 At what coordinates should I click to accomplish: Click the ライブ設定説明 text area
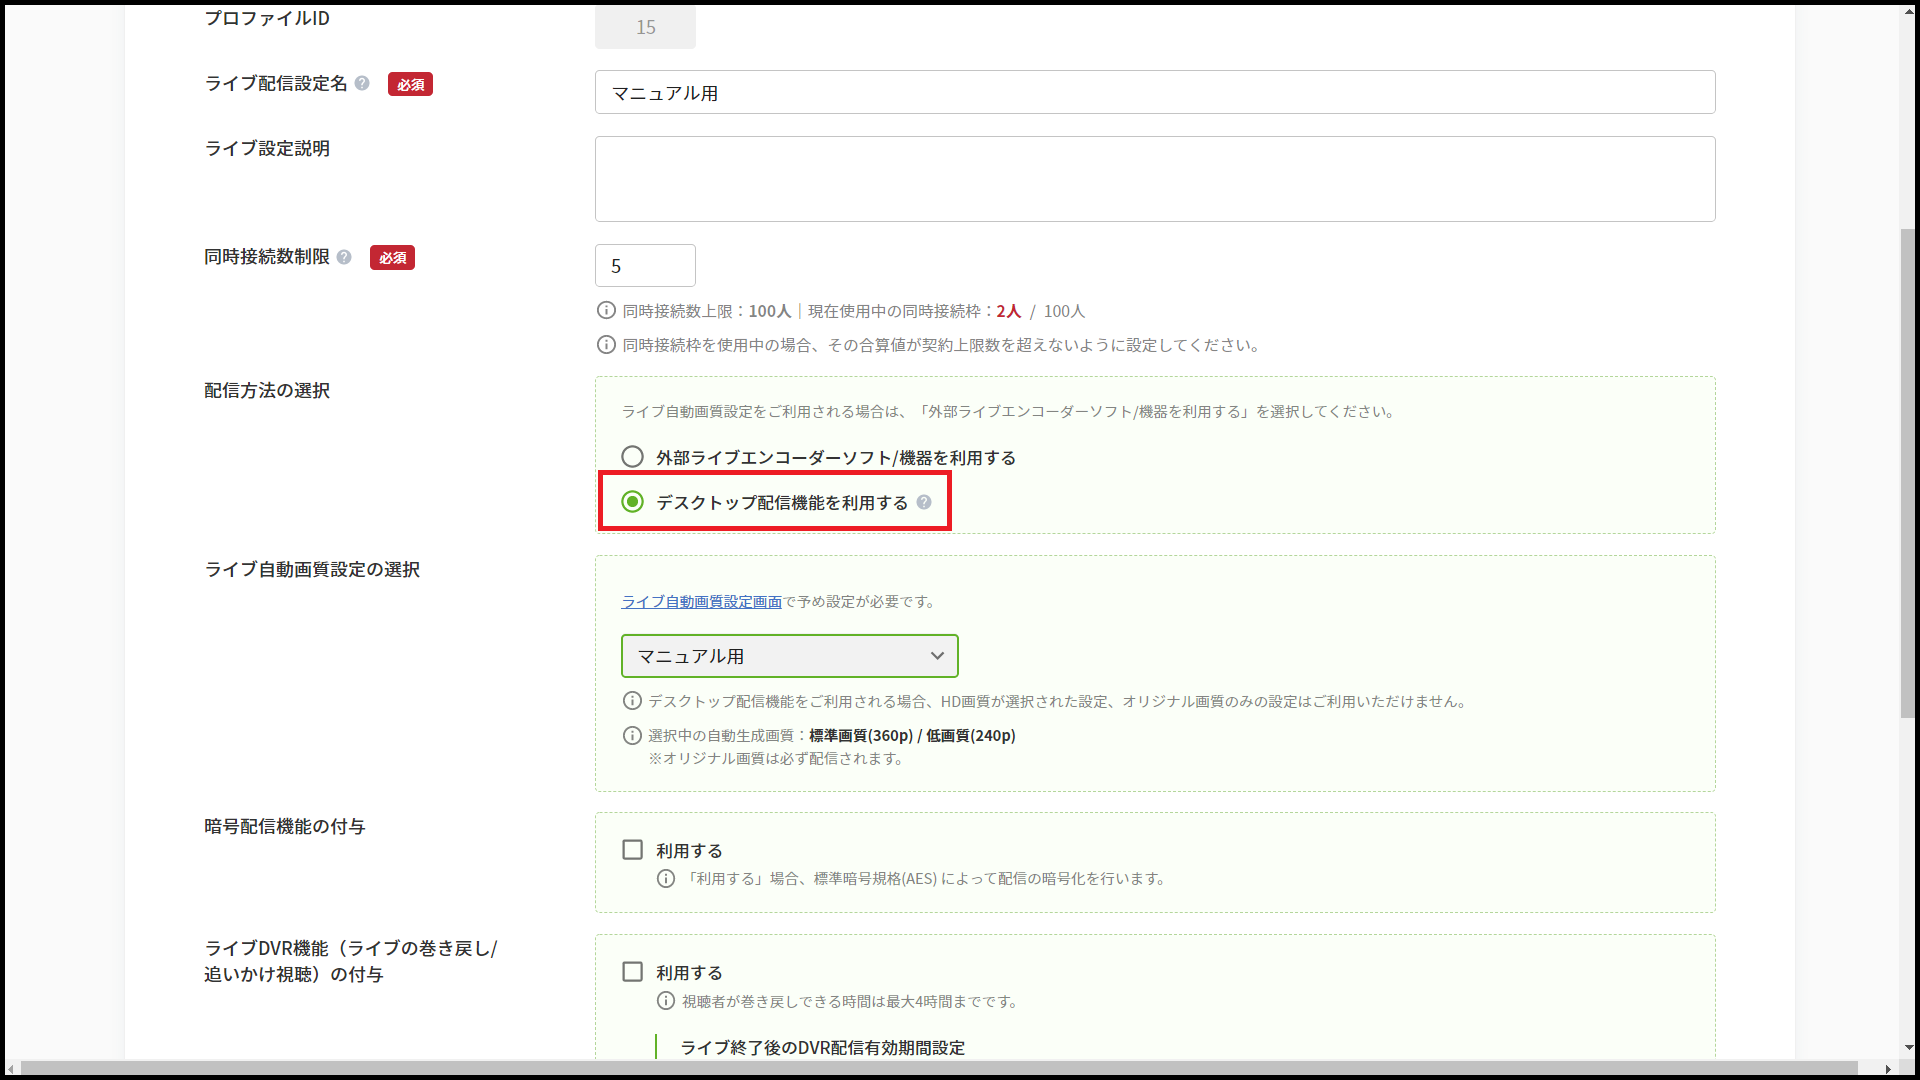coord(1154,179)
